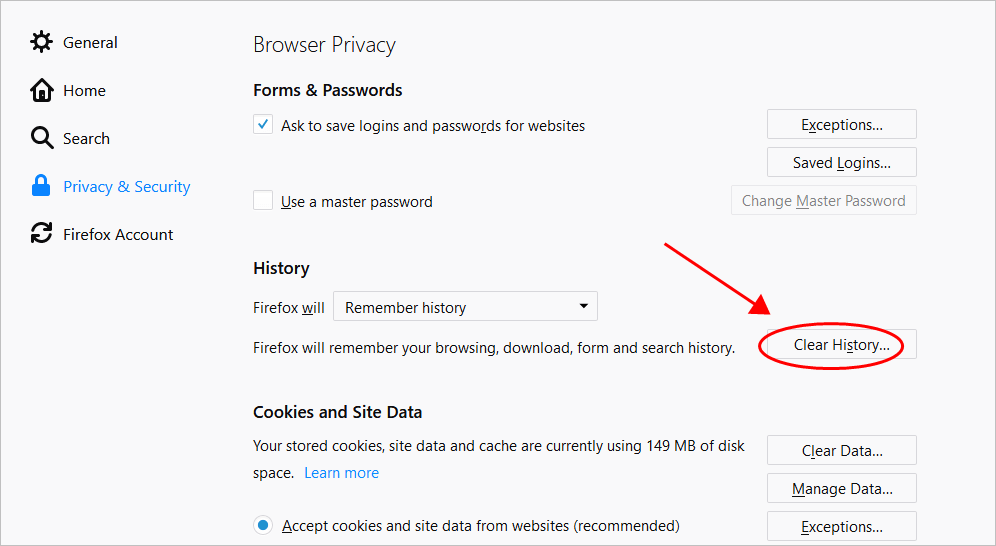This screenshot has height=546, width=996.
Task: Click the history dropdown arrow
Action: (x=583, y=306)
